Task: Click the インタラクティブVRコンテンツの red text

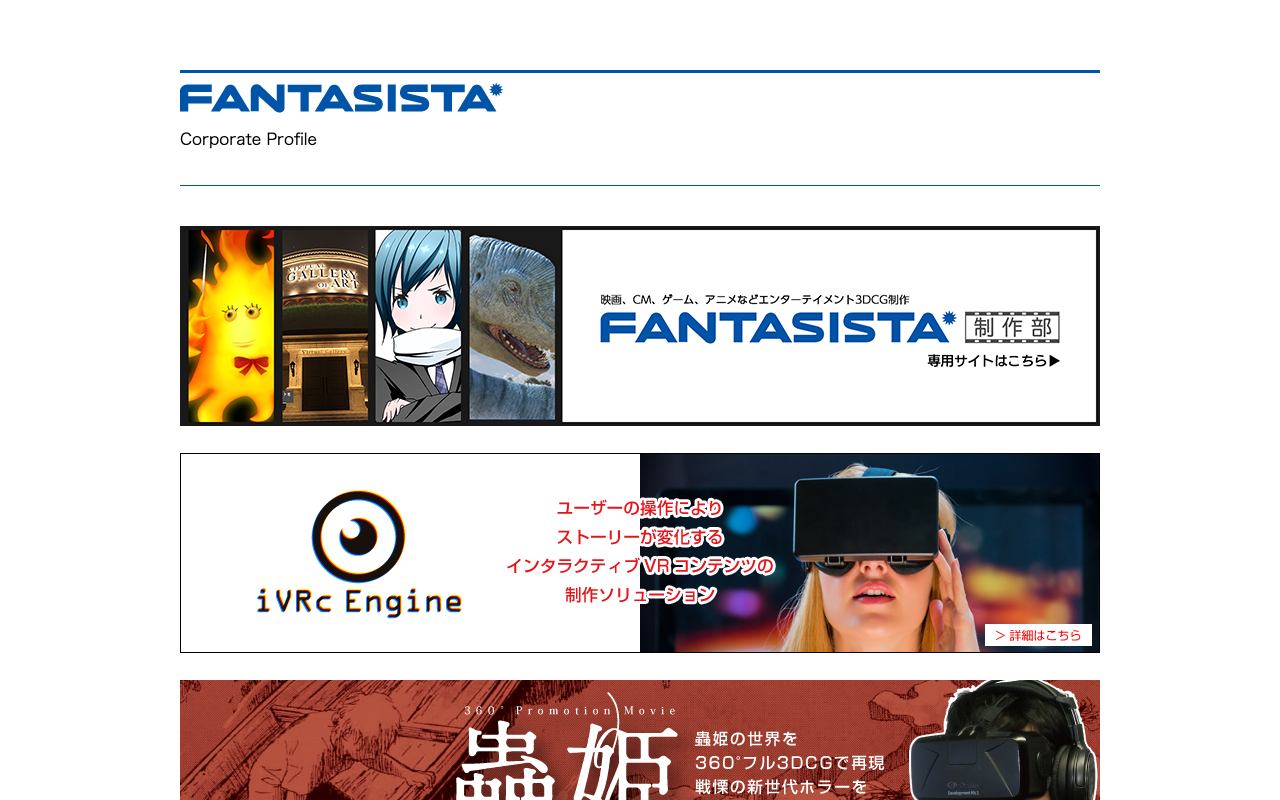Action: click(640, 566)
